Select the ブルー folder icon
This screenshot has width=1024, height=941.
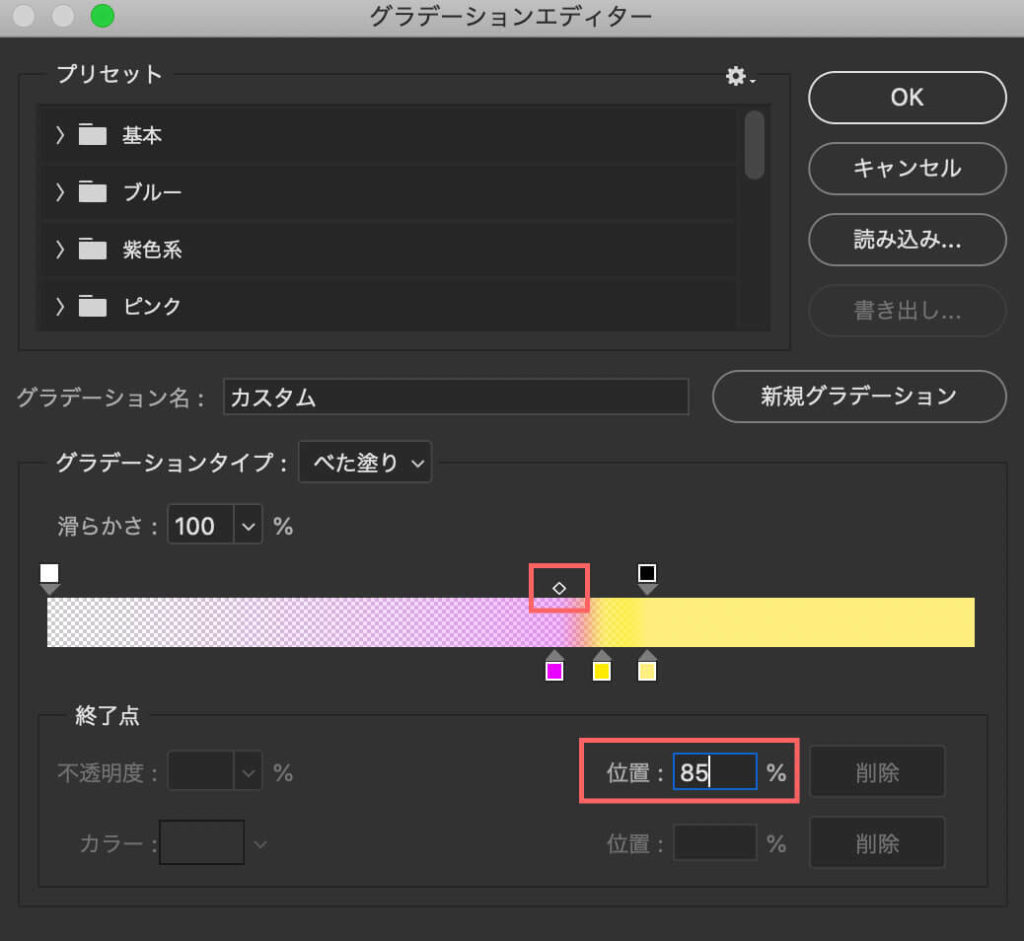[x=93, y=192]
